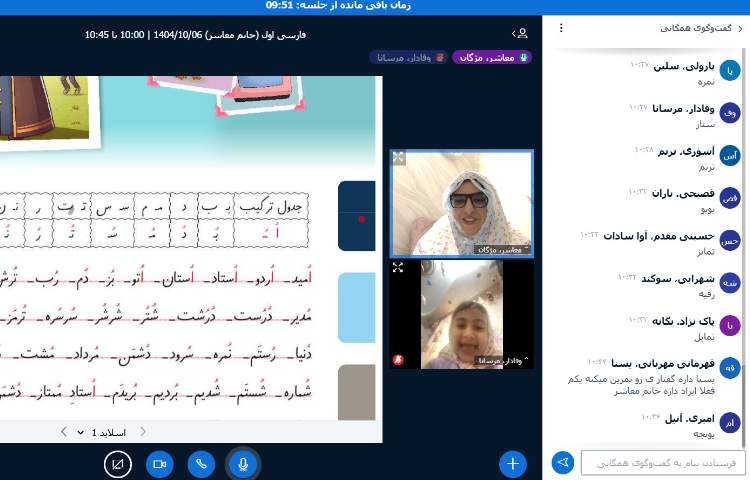Toggle the users list panel icon

click(520, 33)
